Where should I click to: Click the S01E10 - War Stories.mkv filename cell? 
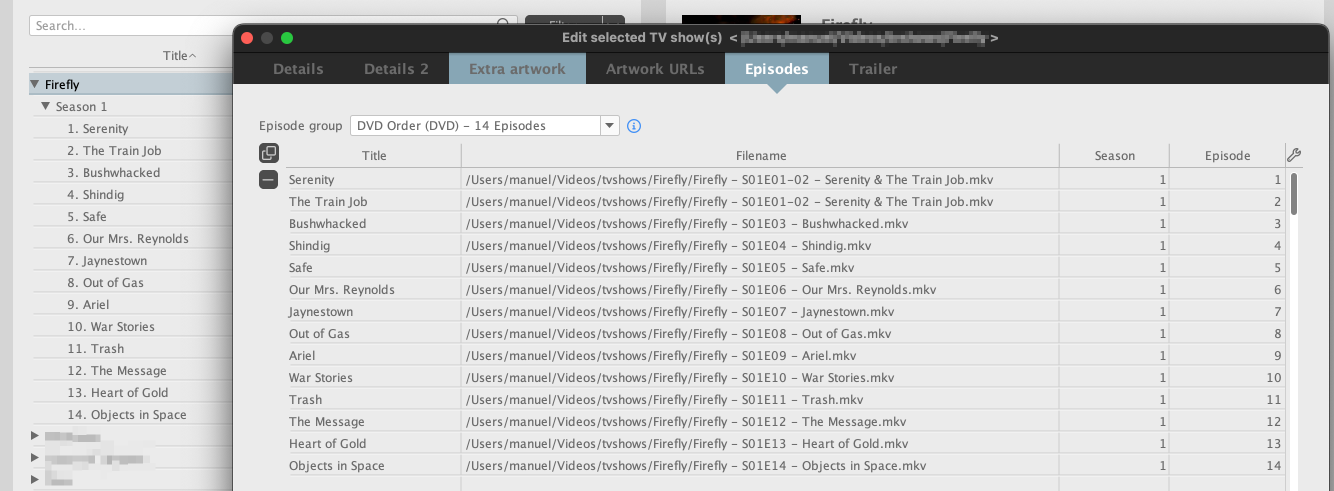pos(761,378)
